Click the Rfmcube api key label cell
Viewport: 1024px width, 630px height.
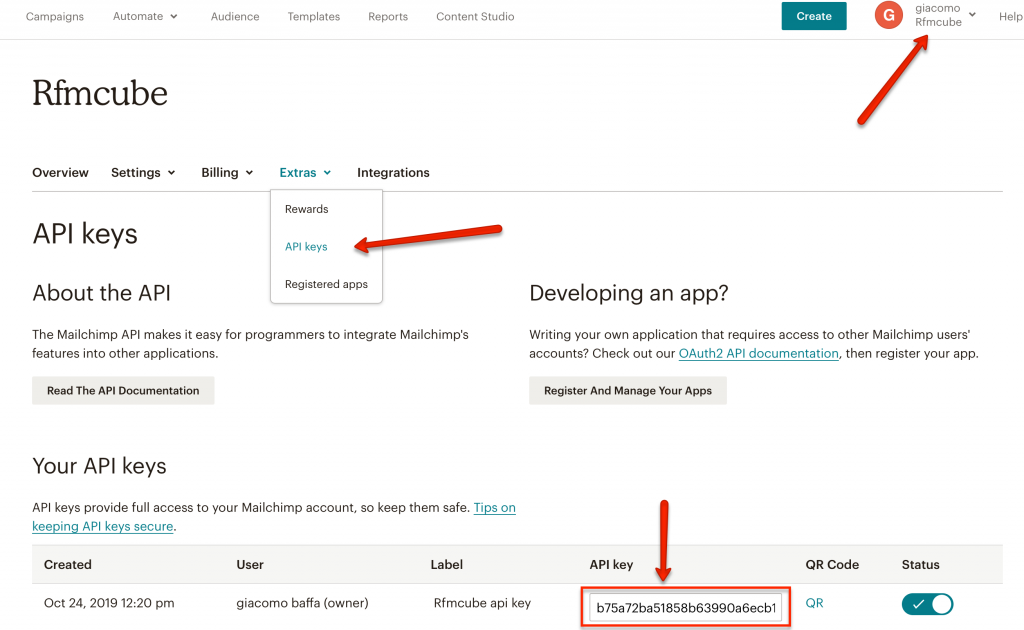click(x=482, y=603)
